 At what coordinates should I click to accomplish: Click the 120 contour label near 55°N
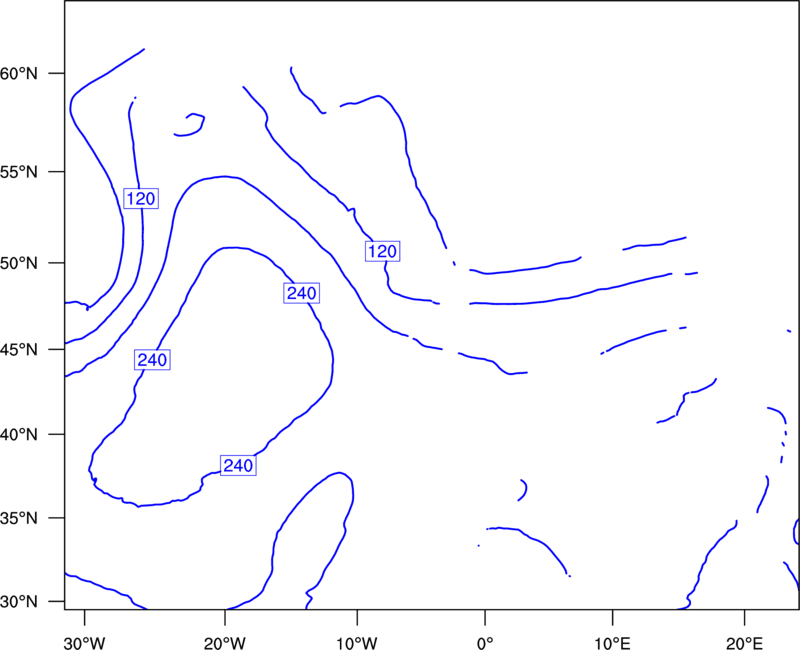pos(141,198)
